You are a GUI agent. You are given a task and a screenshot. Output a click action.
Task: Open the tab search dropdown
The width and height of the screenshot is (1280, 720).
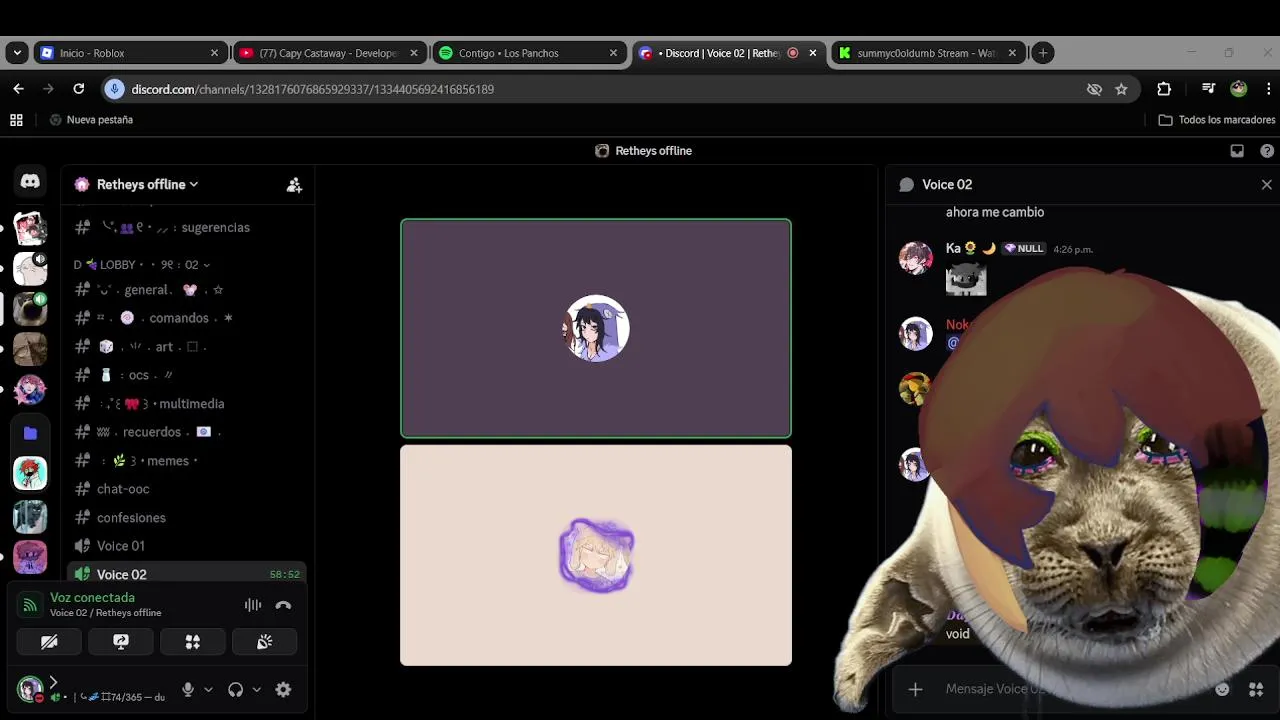(16, 53)
